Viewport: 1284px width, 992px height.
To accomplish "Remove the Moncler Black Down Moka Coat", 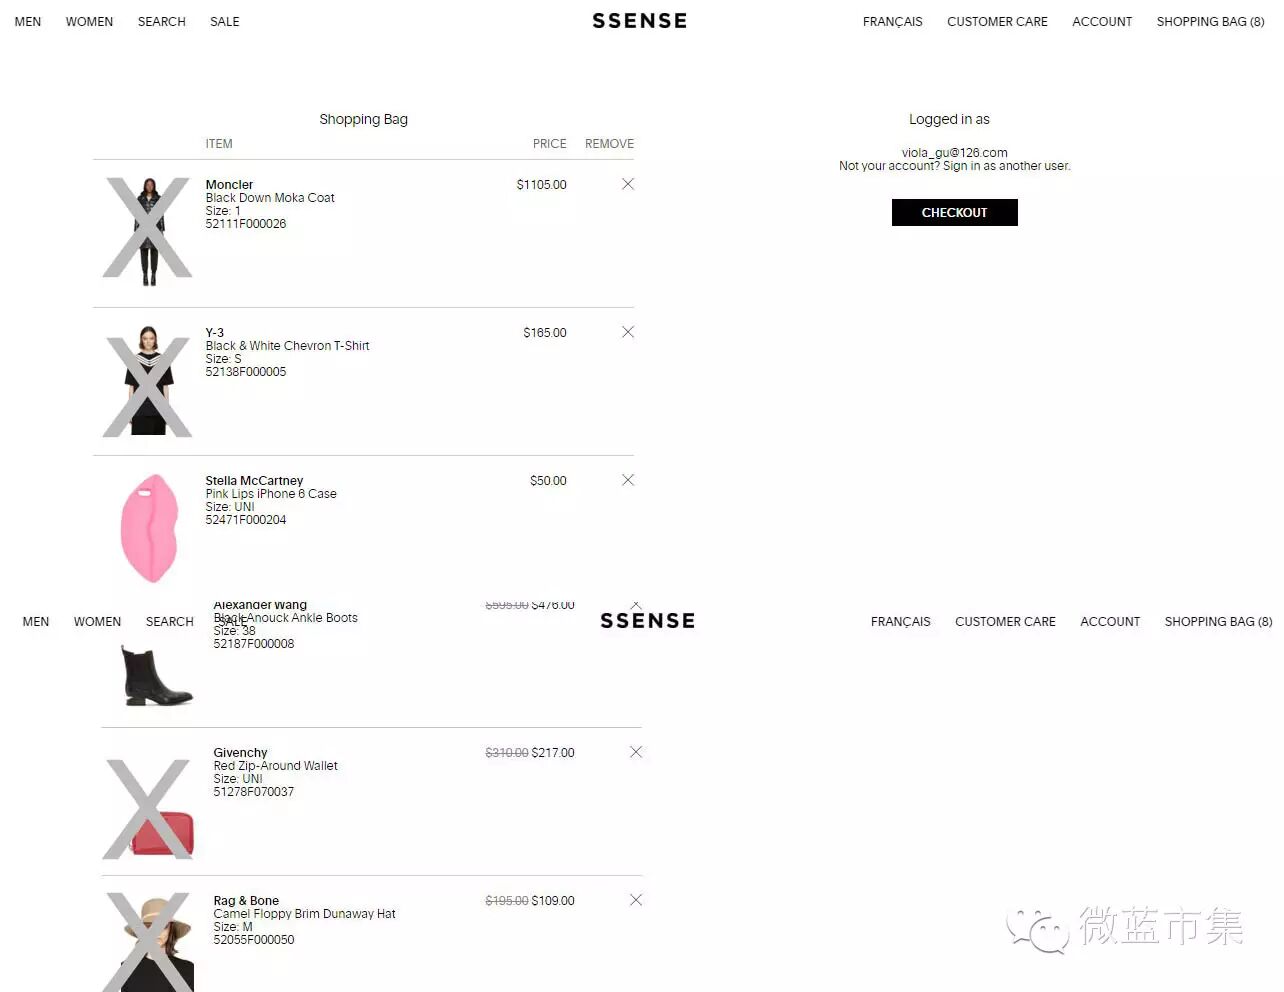I will point(628,184).
